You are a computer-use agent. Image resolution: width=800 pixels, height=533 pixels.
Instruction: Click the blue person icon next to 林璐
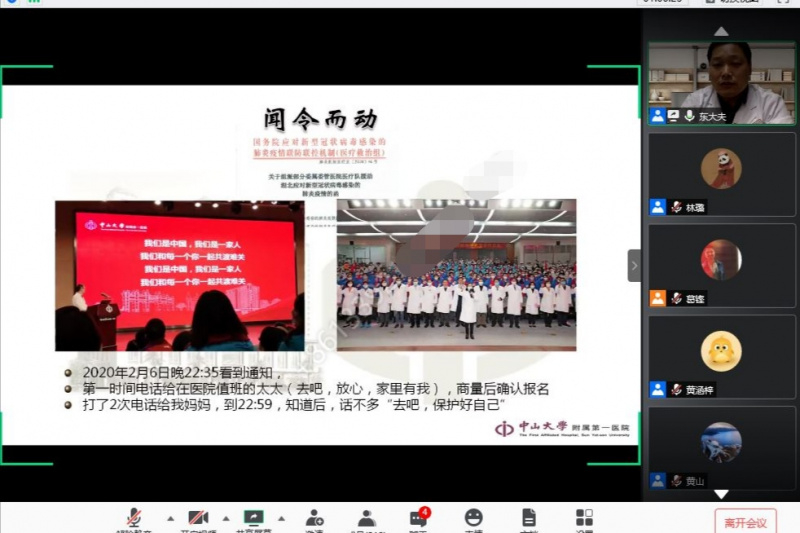click(x=658, y=207)
